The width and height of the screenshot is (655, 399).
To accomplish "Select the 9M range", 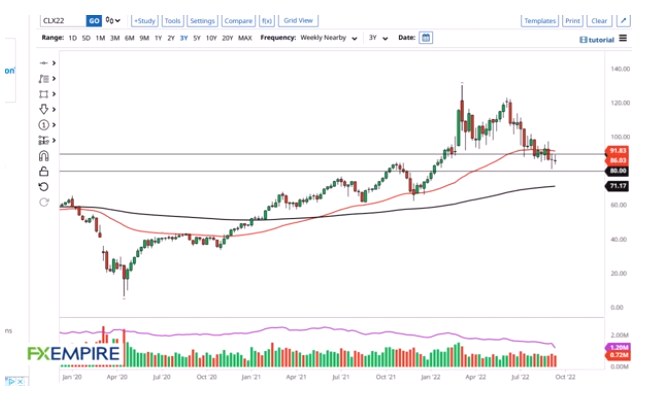I will coord(144,38).
